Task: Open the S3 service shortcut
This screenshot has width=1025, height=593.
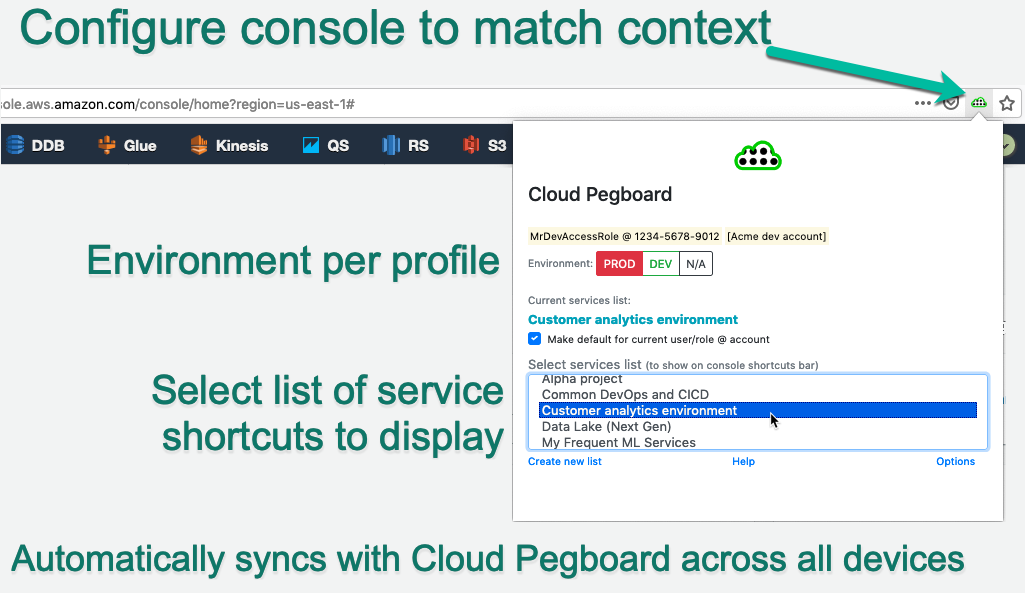Action: pyautogui.click(x=484, y=145)
